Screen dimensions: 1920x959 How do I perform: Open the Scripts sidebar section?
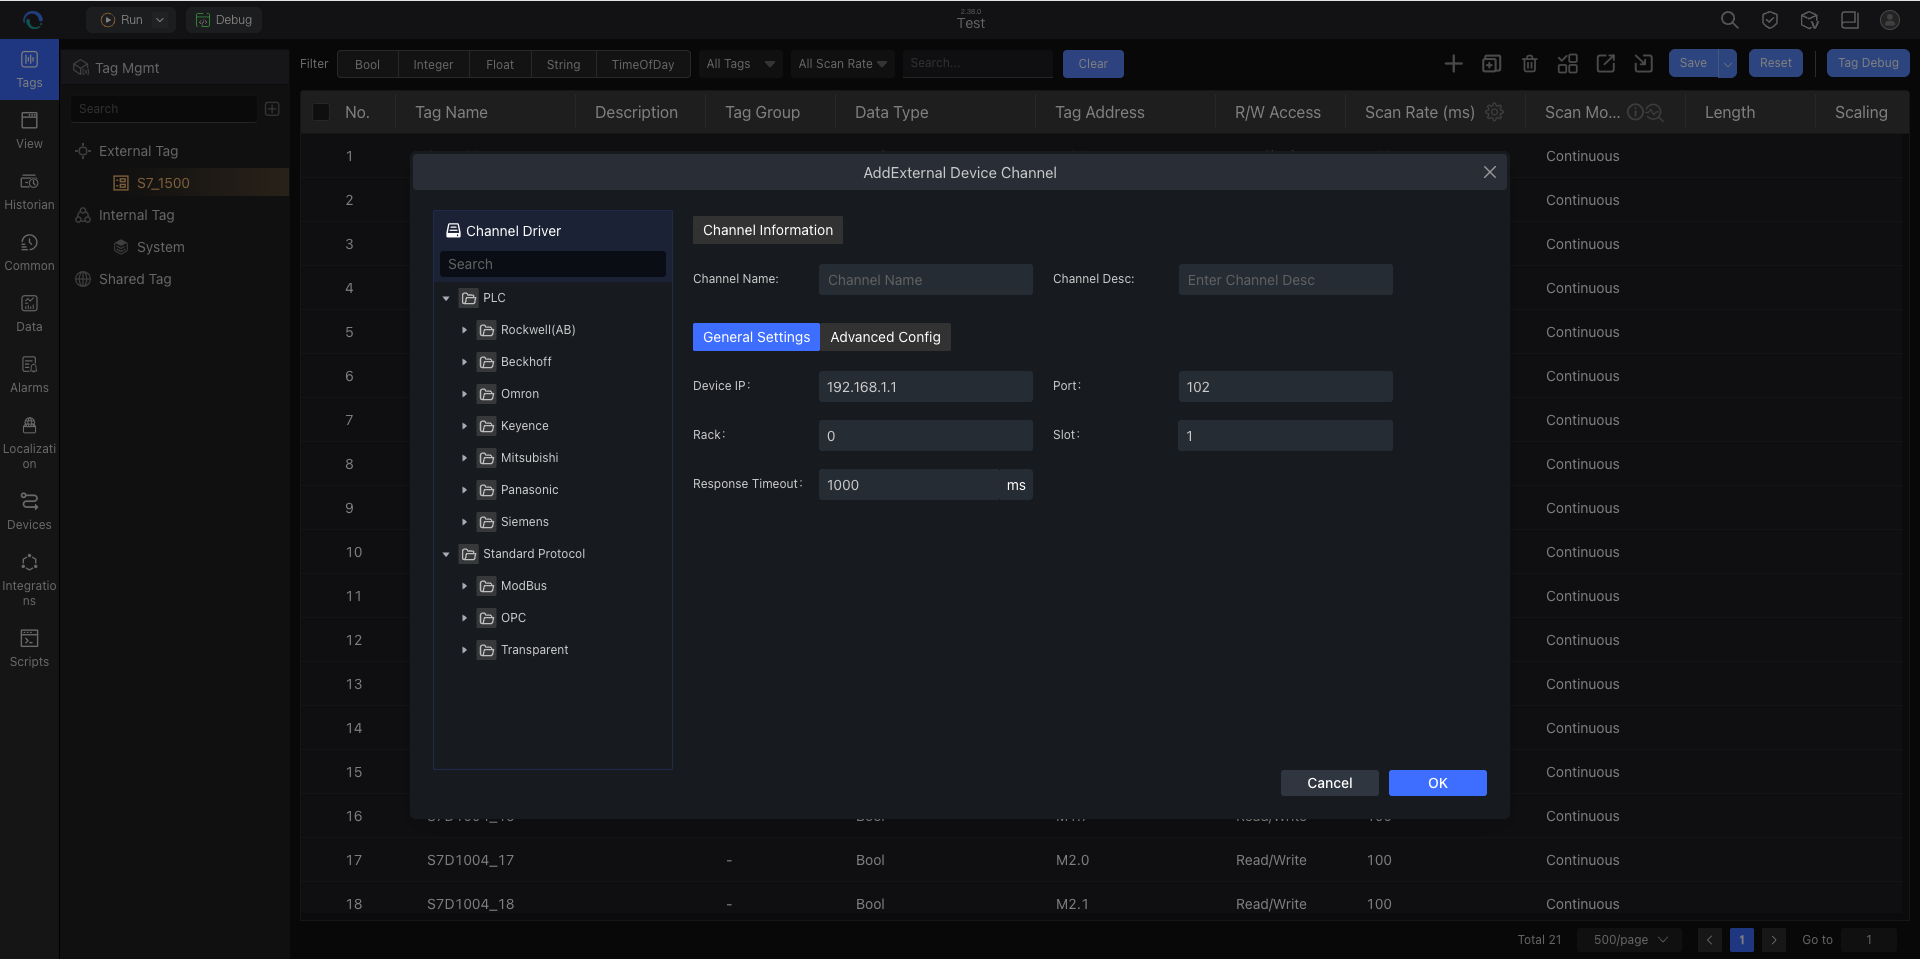pos(29,648)
